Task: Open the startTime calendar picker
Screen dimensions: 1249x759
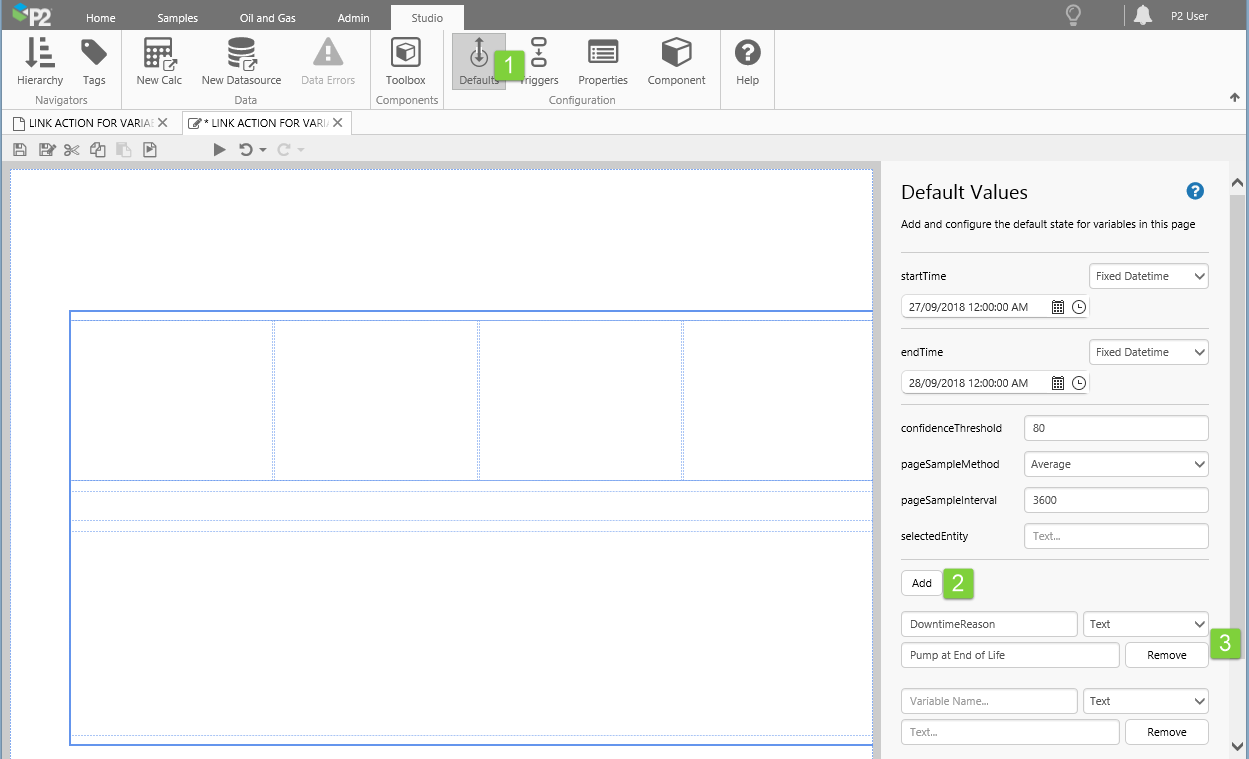Action: tap(1058, 307)
